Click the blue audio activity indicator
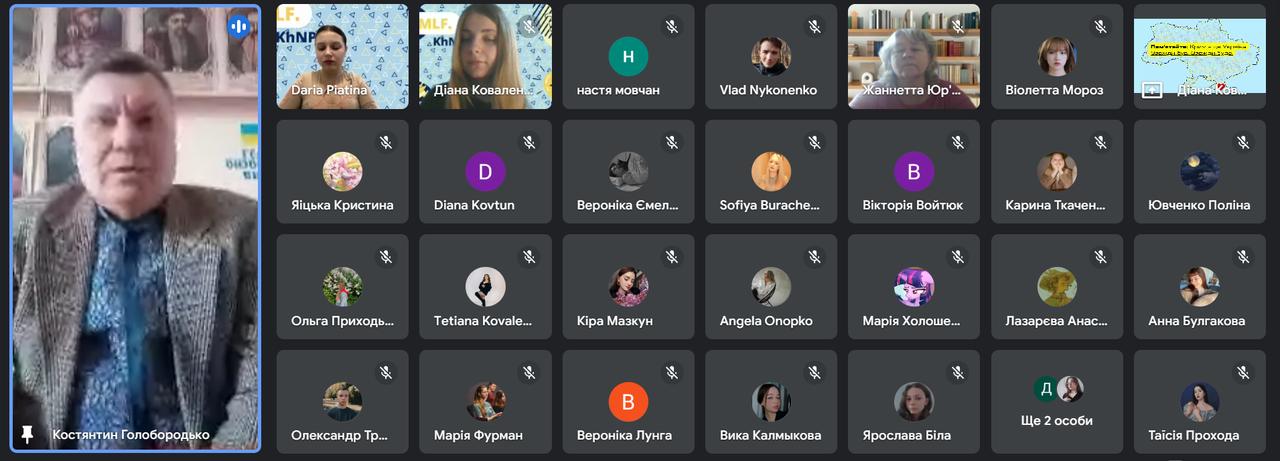This screenshot has width=1280, height=461. 238,27
